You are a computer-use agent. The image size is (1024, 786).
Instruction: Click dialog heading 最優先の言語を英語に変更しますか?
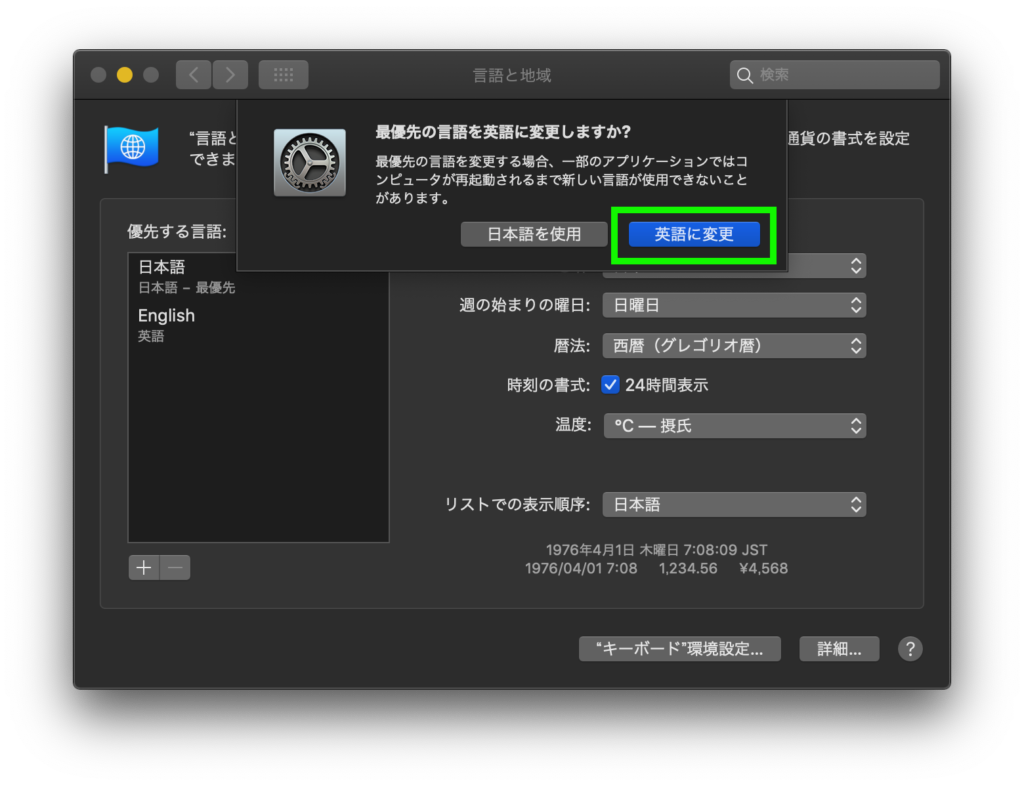503,133
